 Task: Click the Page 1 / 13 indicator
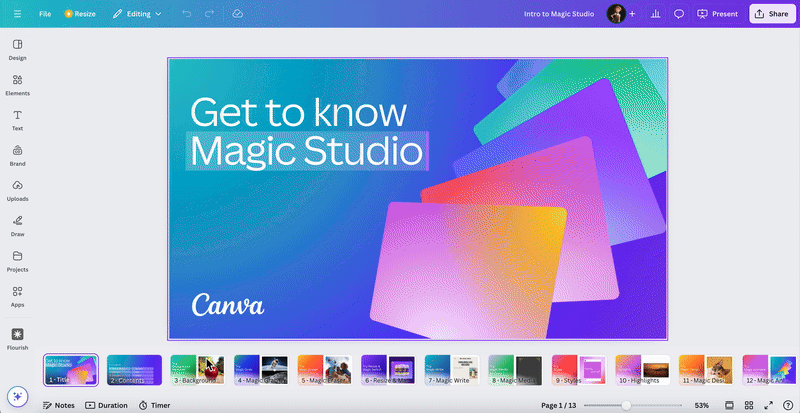558,405
